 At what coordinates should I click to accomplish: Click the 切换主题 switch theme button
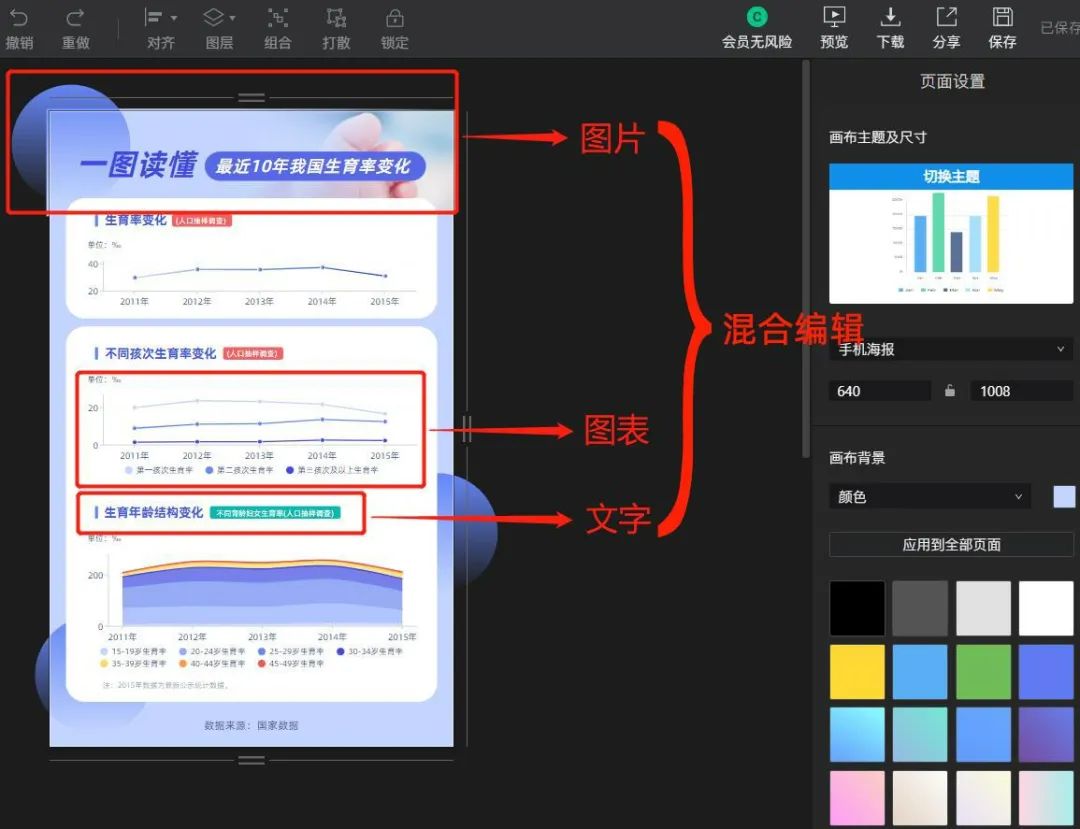[x=951, y=176]
